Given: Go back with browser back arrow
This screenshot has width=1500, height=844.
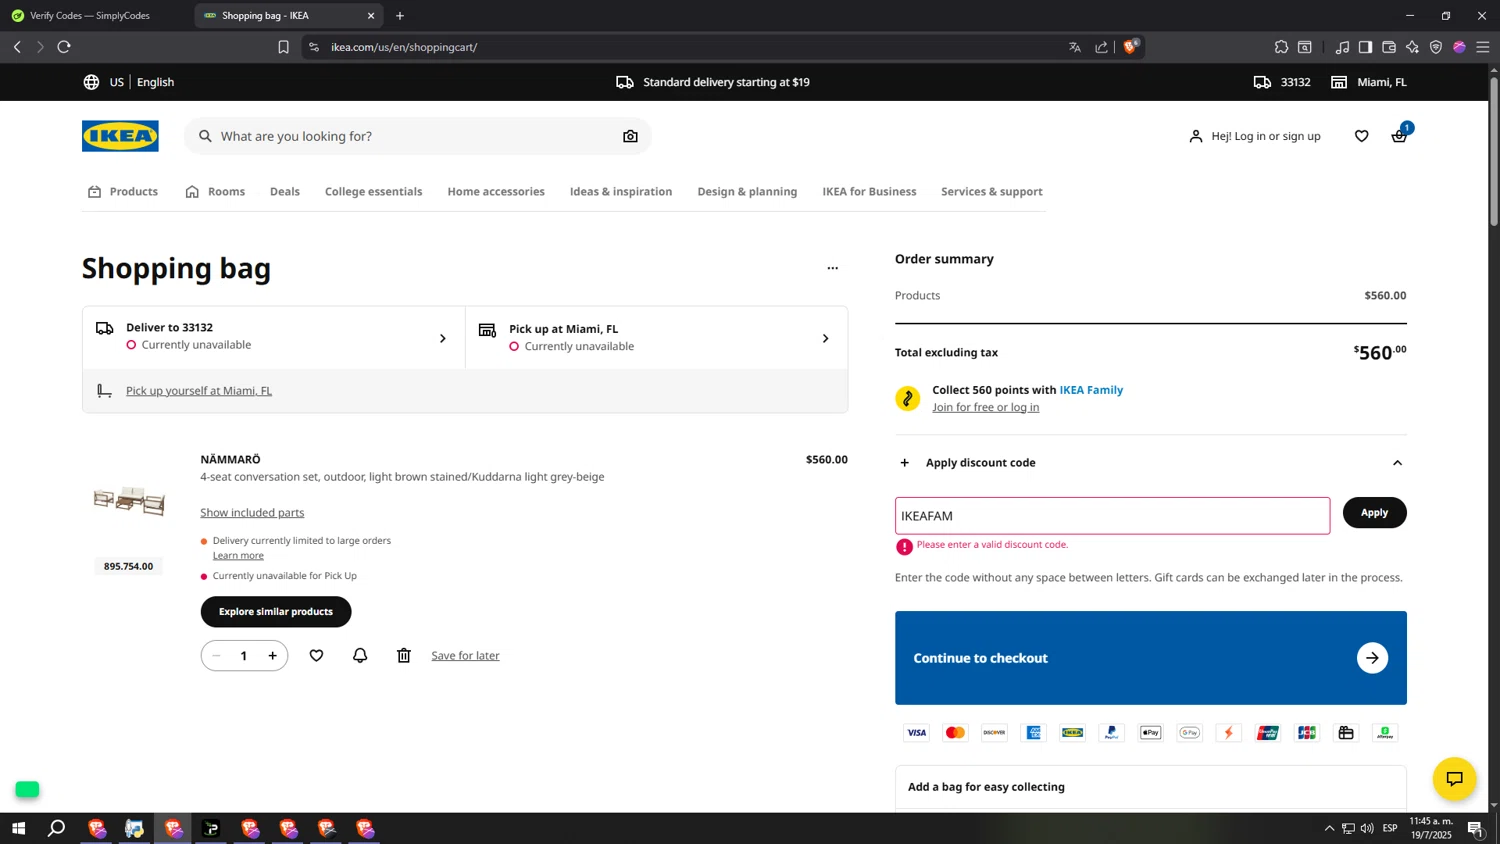Looking at the screenshot, I should click(x=17, y=47).
